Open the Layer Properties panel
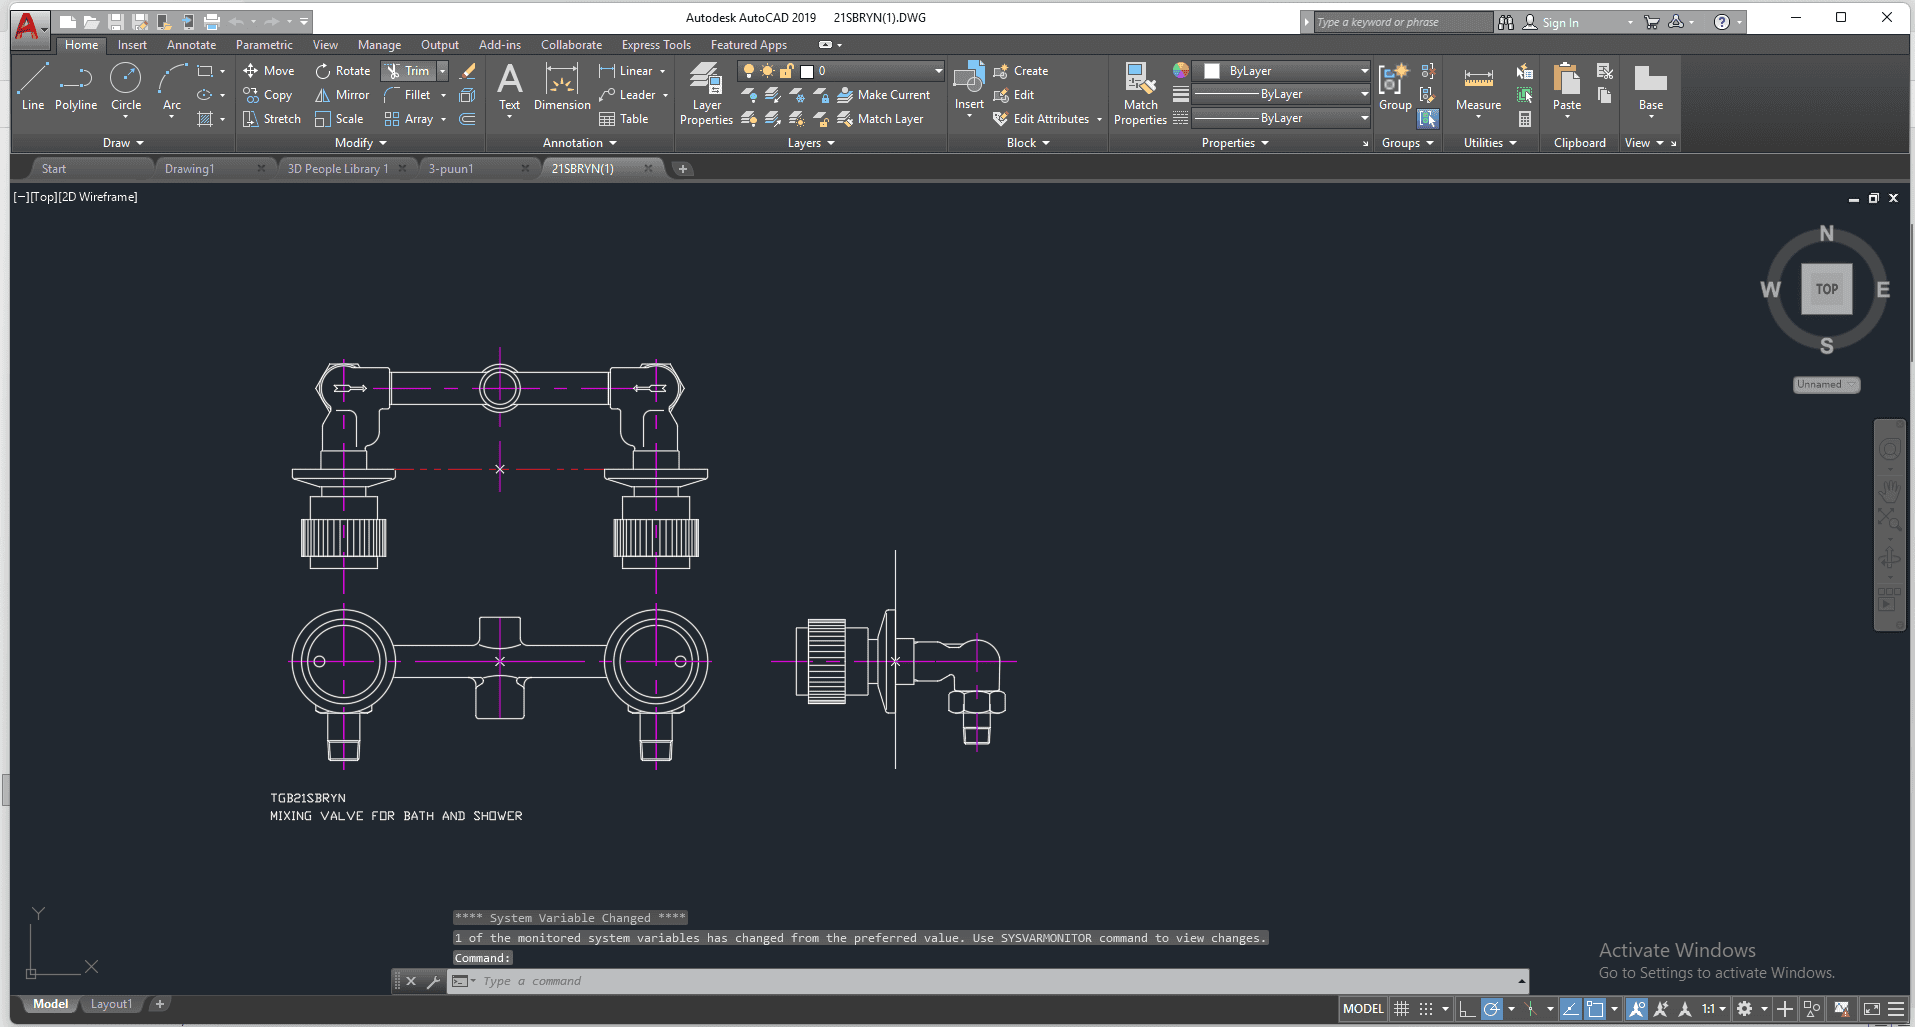 [x=706, y=94]
